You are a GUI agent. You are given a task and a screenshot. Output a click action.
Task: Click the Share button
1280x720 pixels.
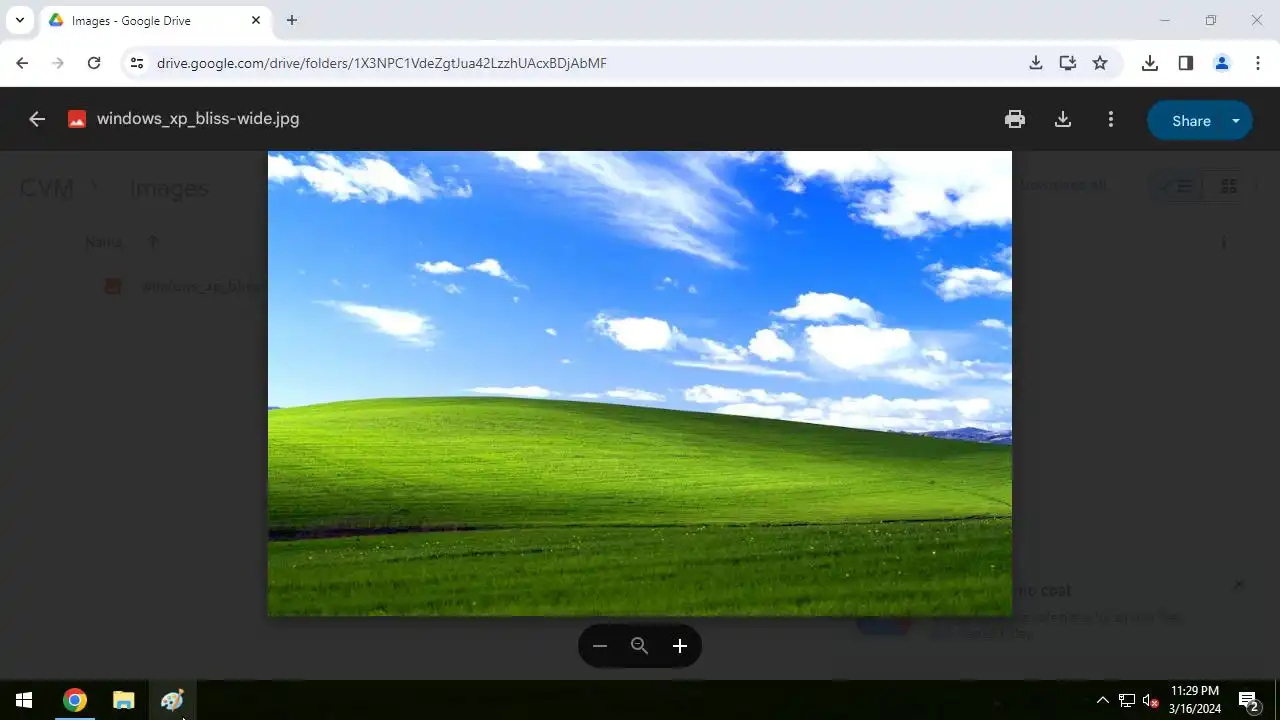coord(1191,120)
